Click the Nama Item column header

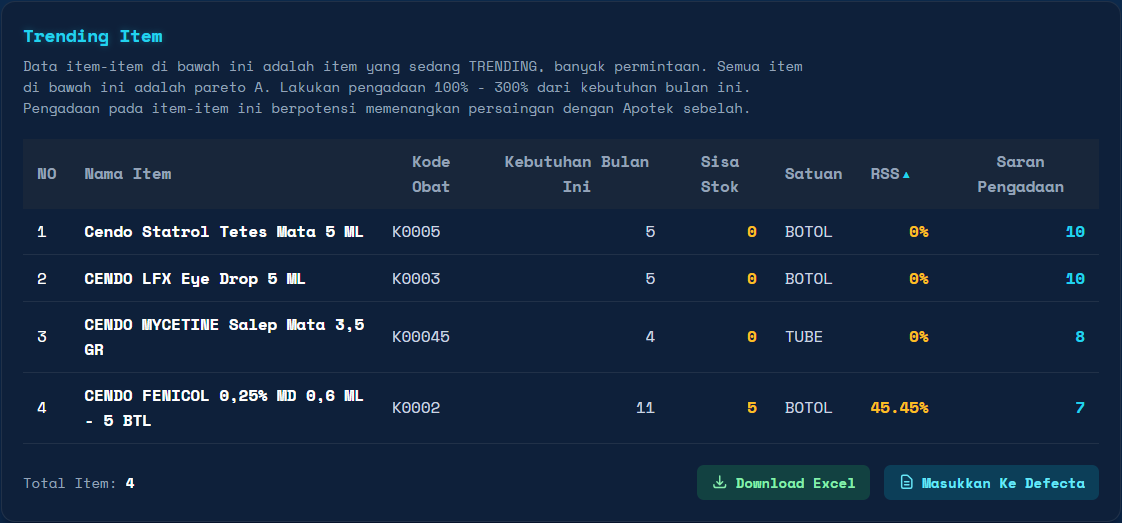click(127, 174)
